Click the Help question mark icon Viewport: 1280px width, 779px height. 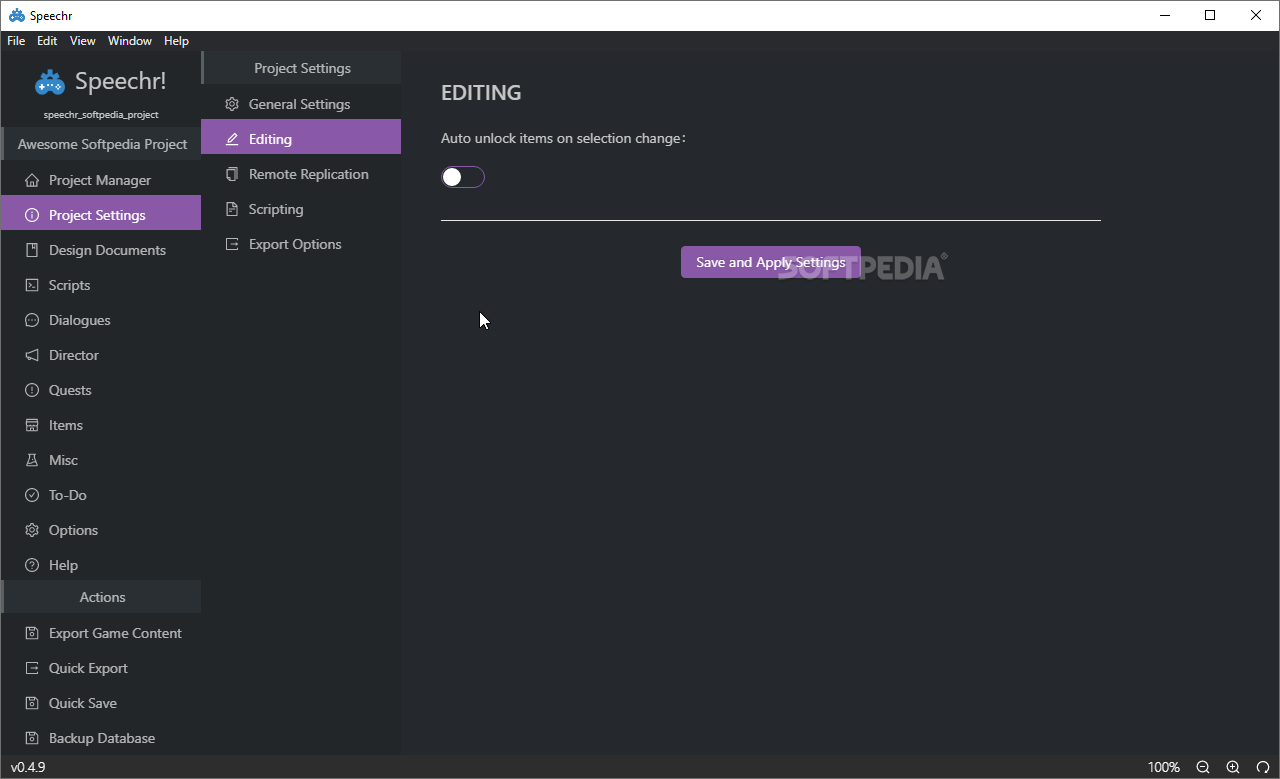(31, 565)
